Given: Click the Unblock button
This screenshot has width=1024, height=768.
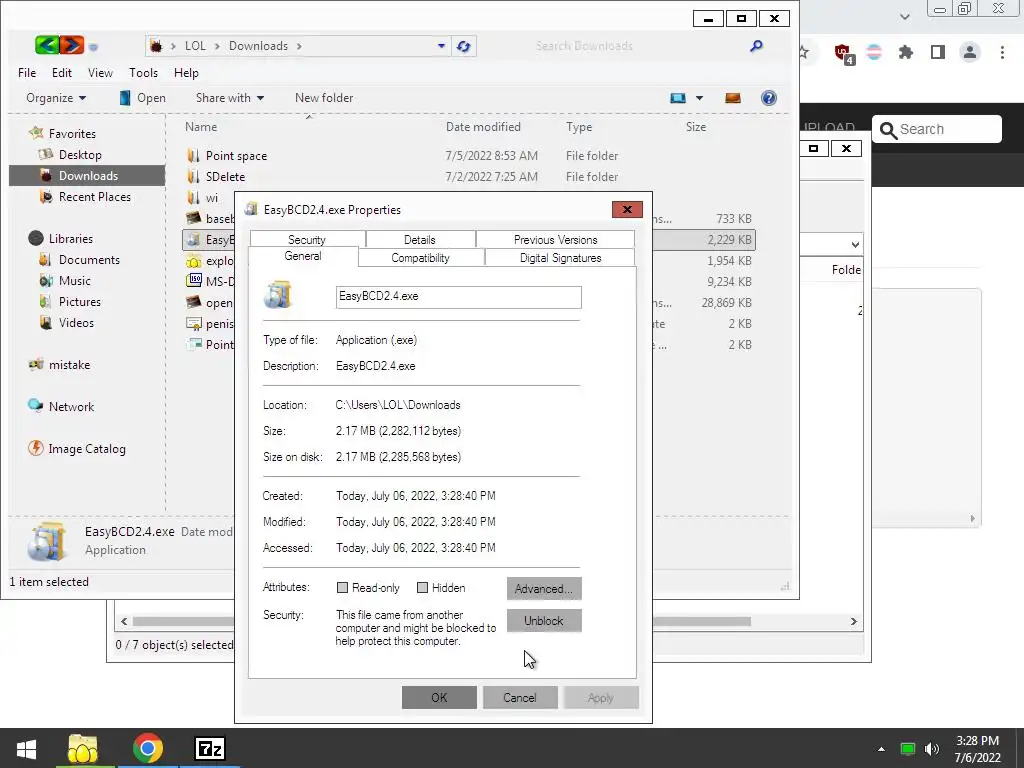Looking at the screenshot, I should pos(544,621).
